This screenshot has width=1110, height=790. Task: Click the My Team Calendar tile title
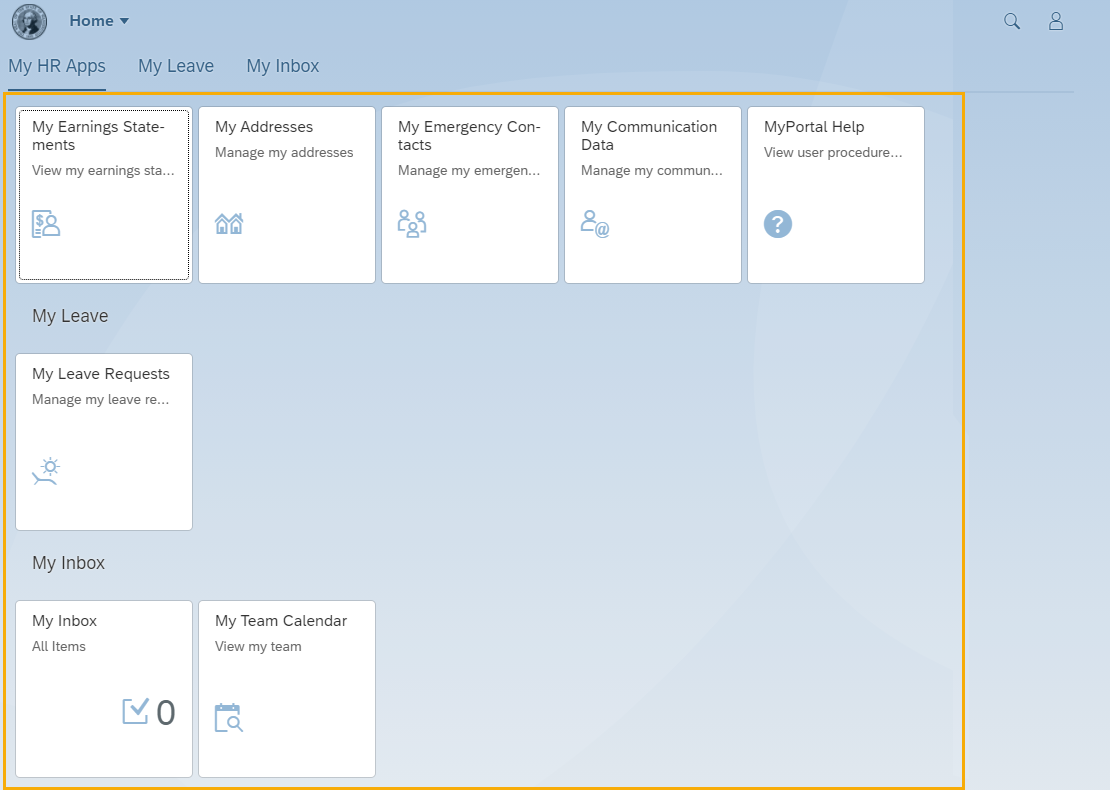coord(281,621)
